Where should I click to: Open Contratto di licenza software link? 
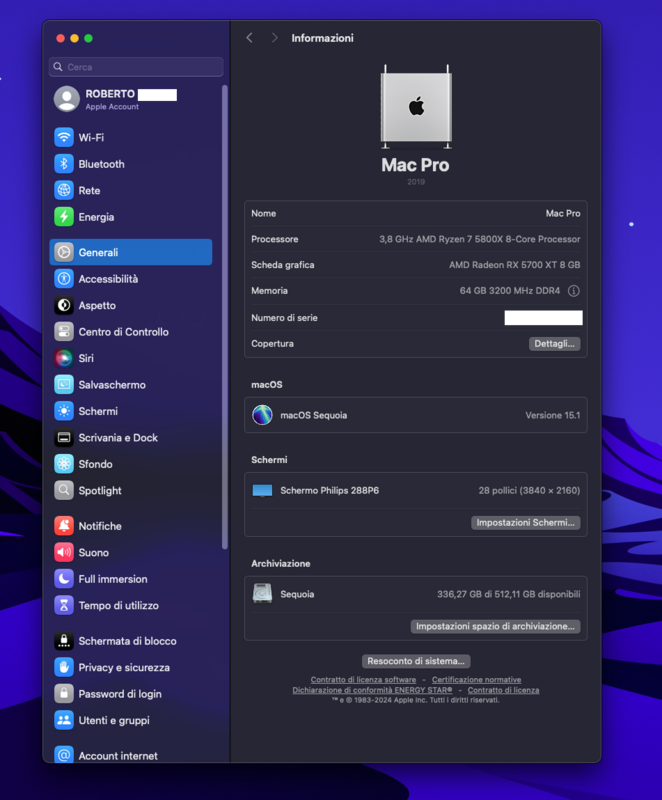(363, 680)
